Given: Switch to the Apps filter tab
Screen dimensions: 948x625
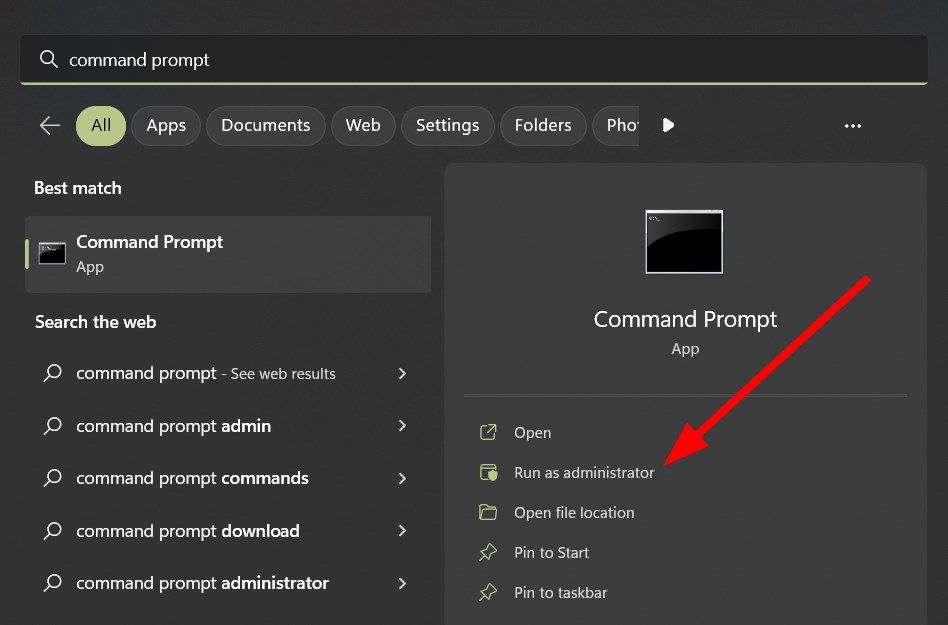Looking at the screenshot, I should 166,125.
